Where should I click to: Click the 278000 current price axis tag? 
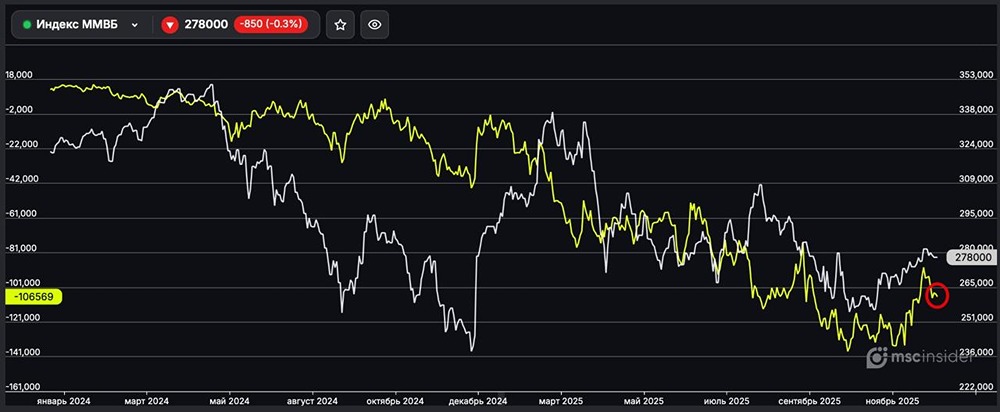point(971,257)
